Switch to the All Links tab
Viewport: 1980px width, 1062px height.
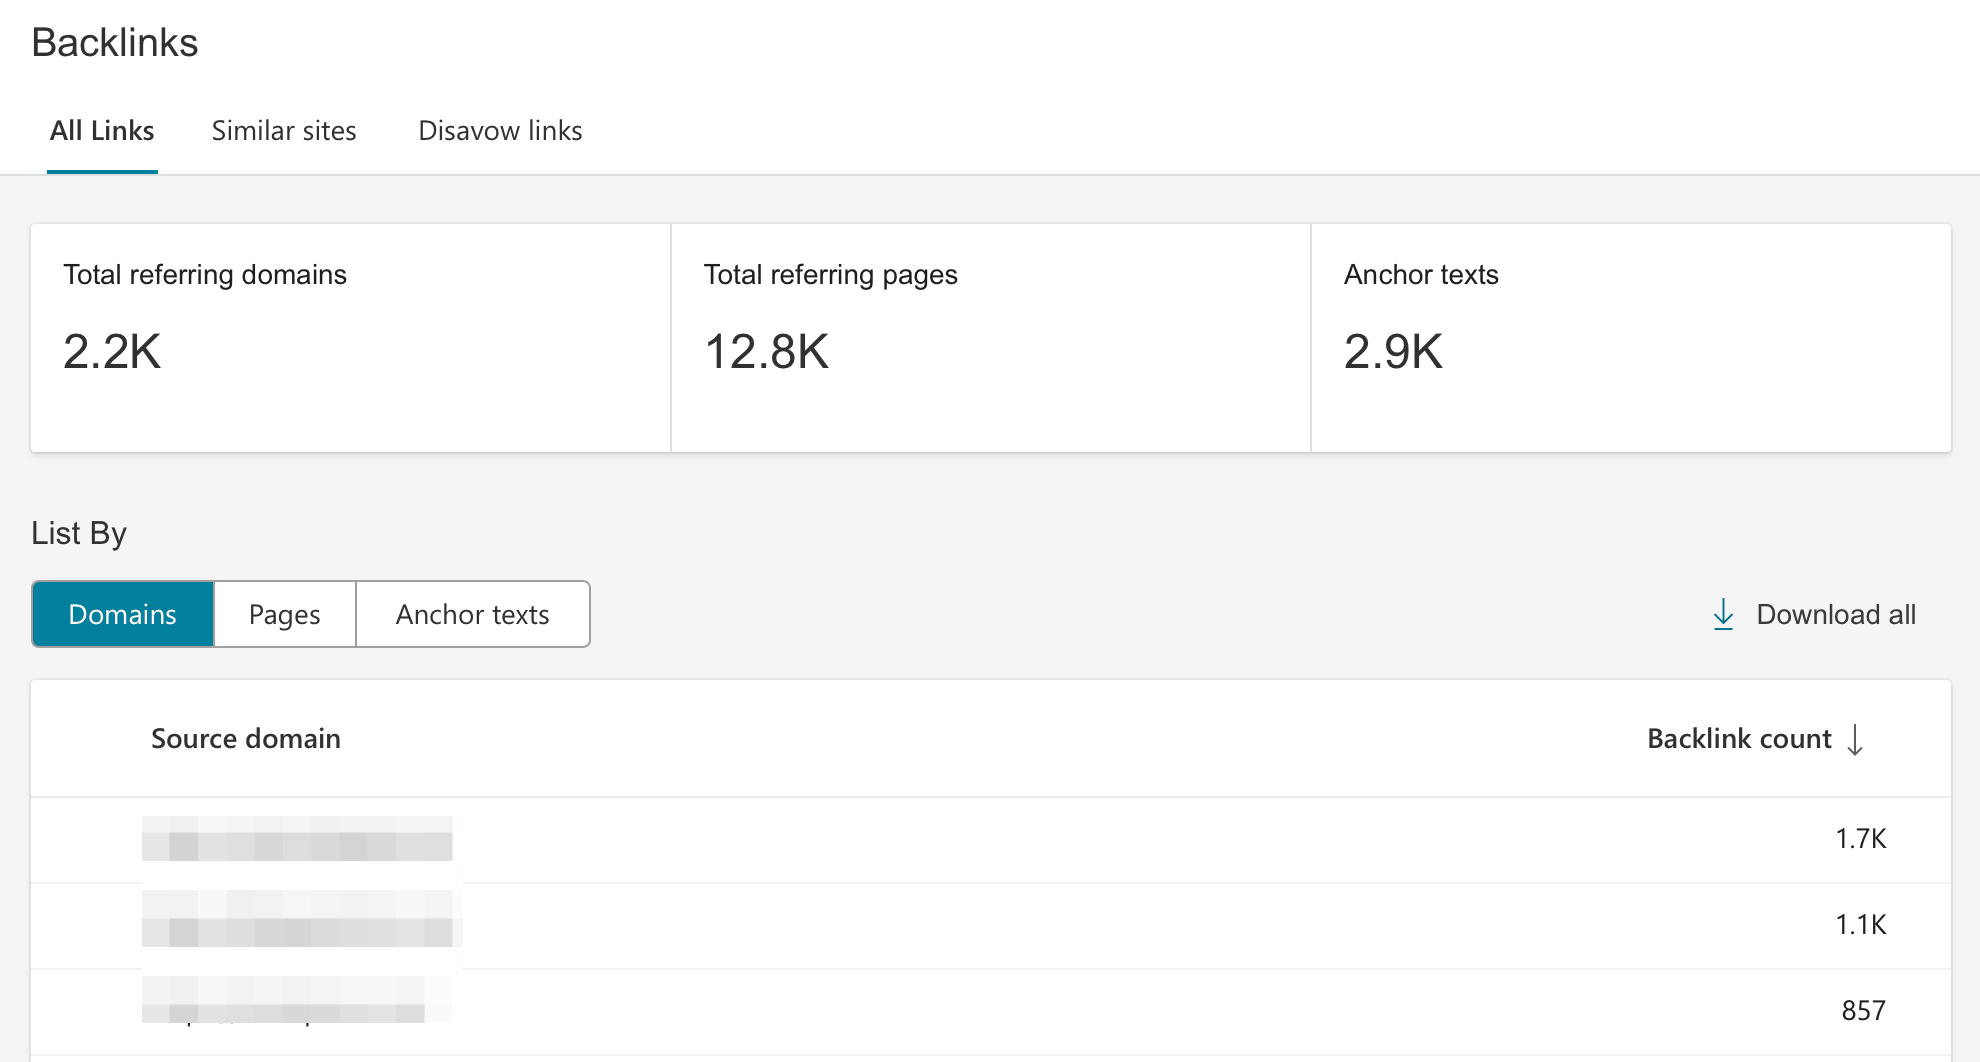[102, 131]
